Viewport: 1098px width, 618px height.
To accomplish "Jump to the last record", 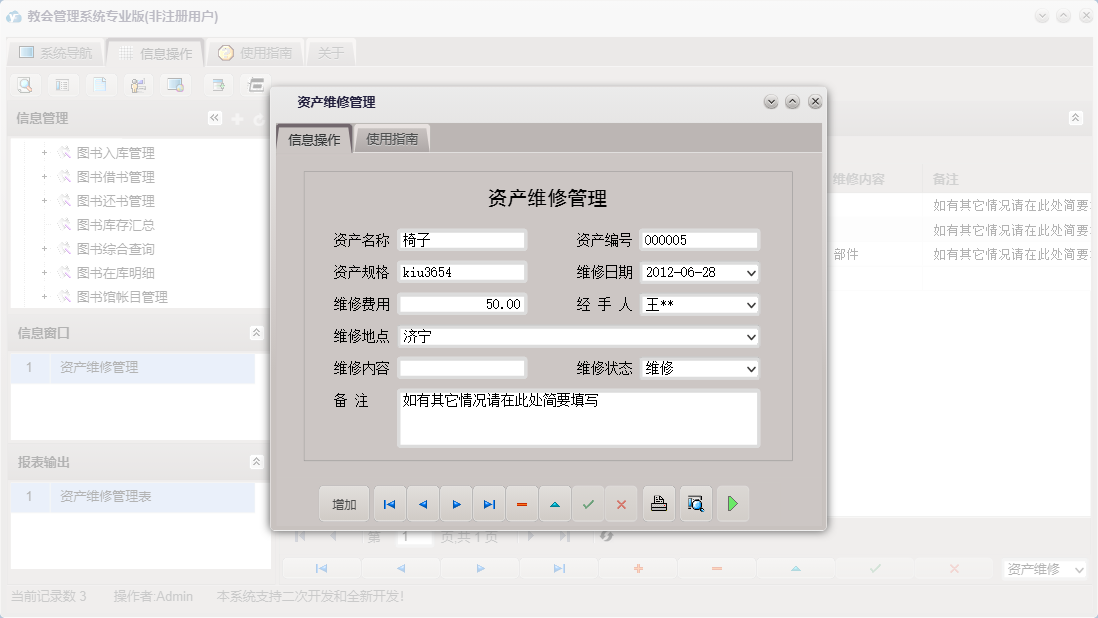I will coord(488,504).
